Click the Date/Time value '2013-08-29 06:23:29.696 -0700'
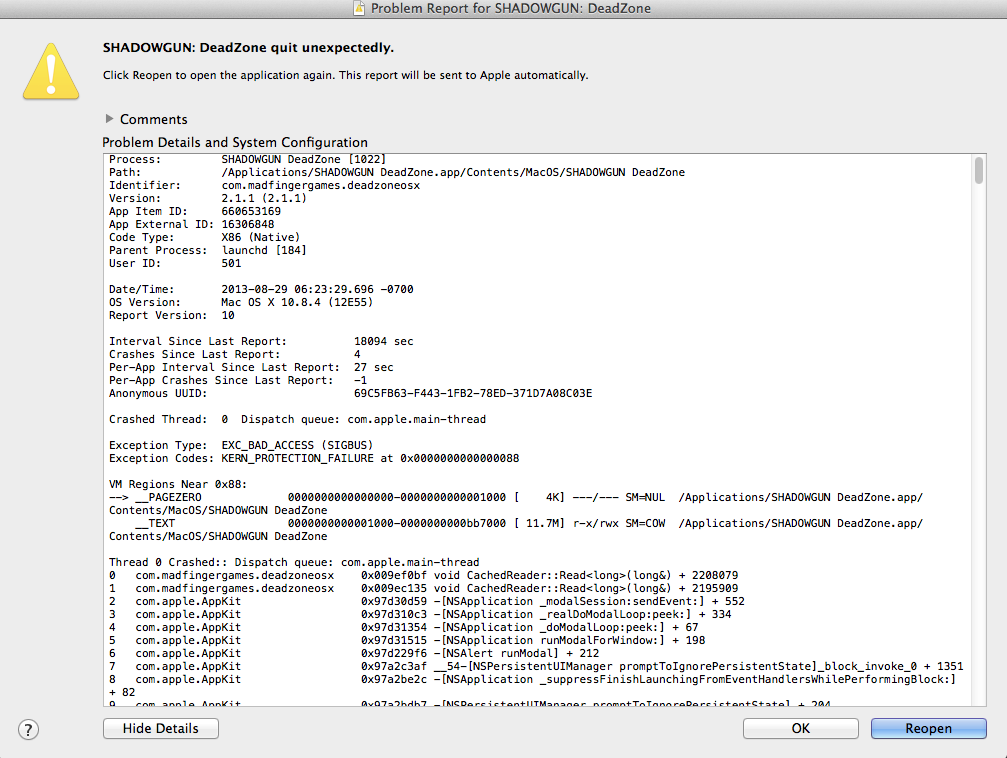The height and width of the screenshot is (758, 1007). pyautogui.click(x=317, y=289)
